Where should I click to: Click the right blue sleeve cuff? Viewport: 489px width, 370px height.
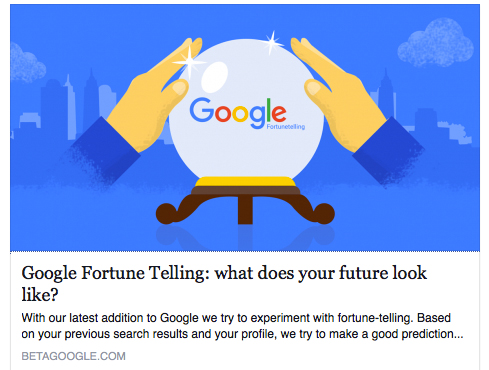[388, 150]
